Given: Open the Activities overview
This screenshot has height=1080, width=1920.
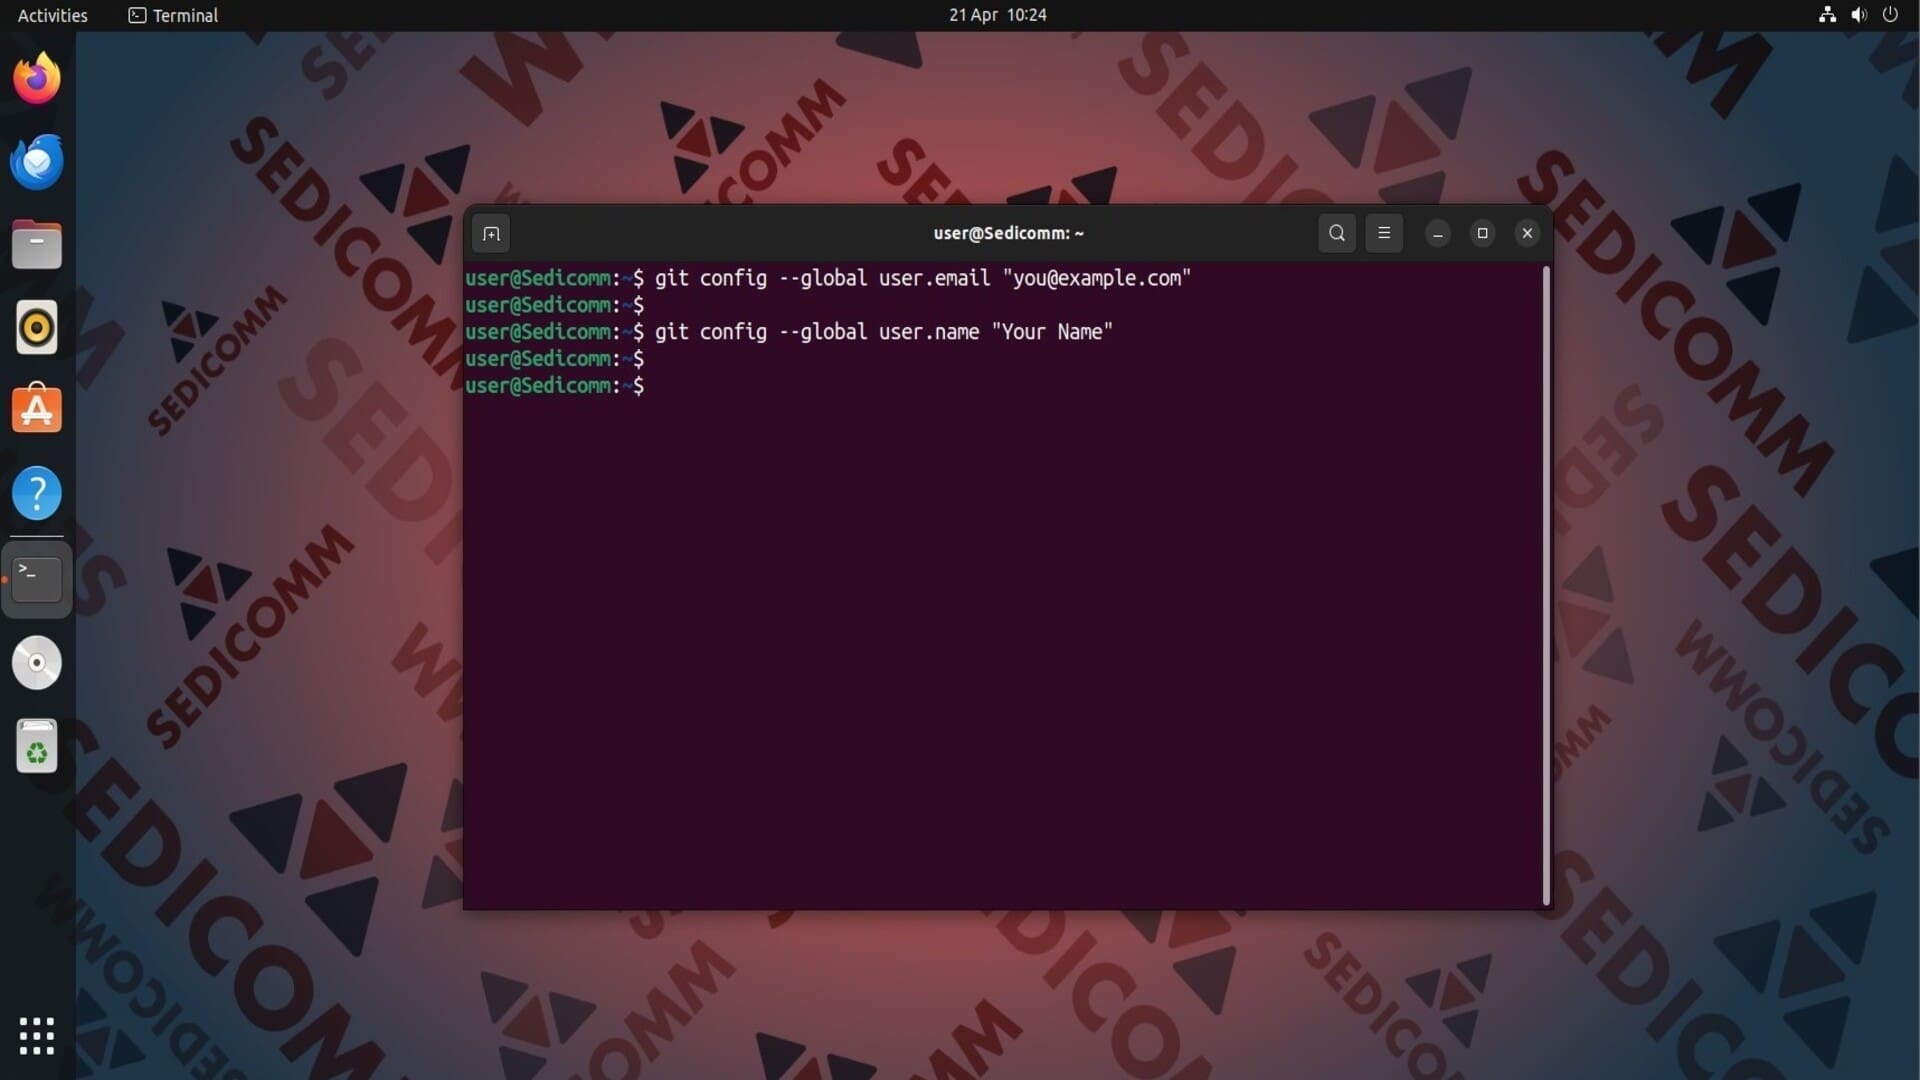Looking at the screenshot, I should click(x=52, y=15).
